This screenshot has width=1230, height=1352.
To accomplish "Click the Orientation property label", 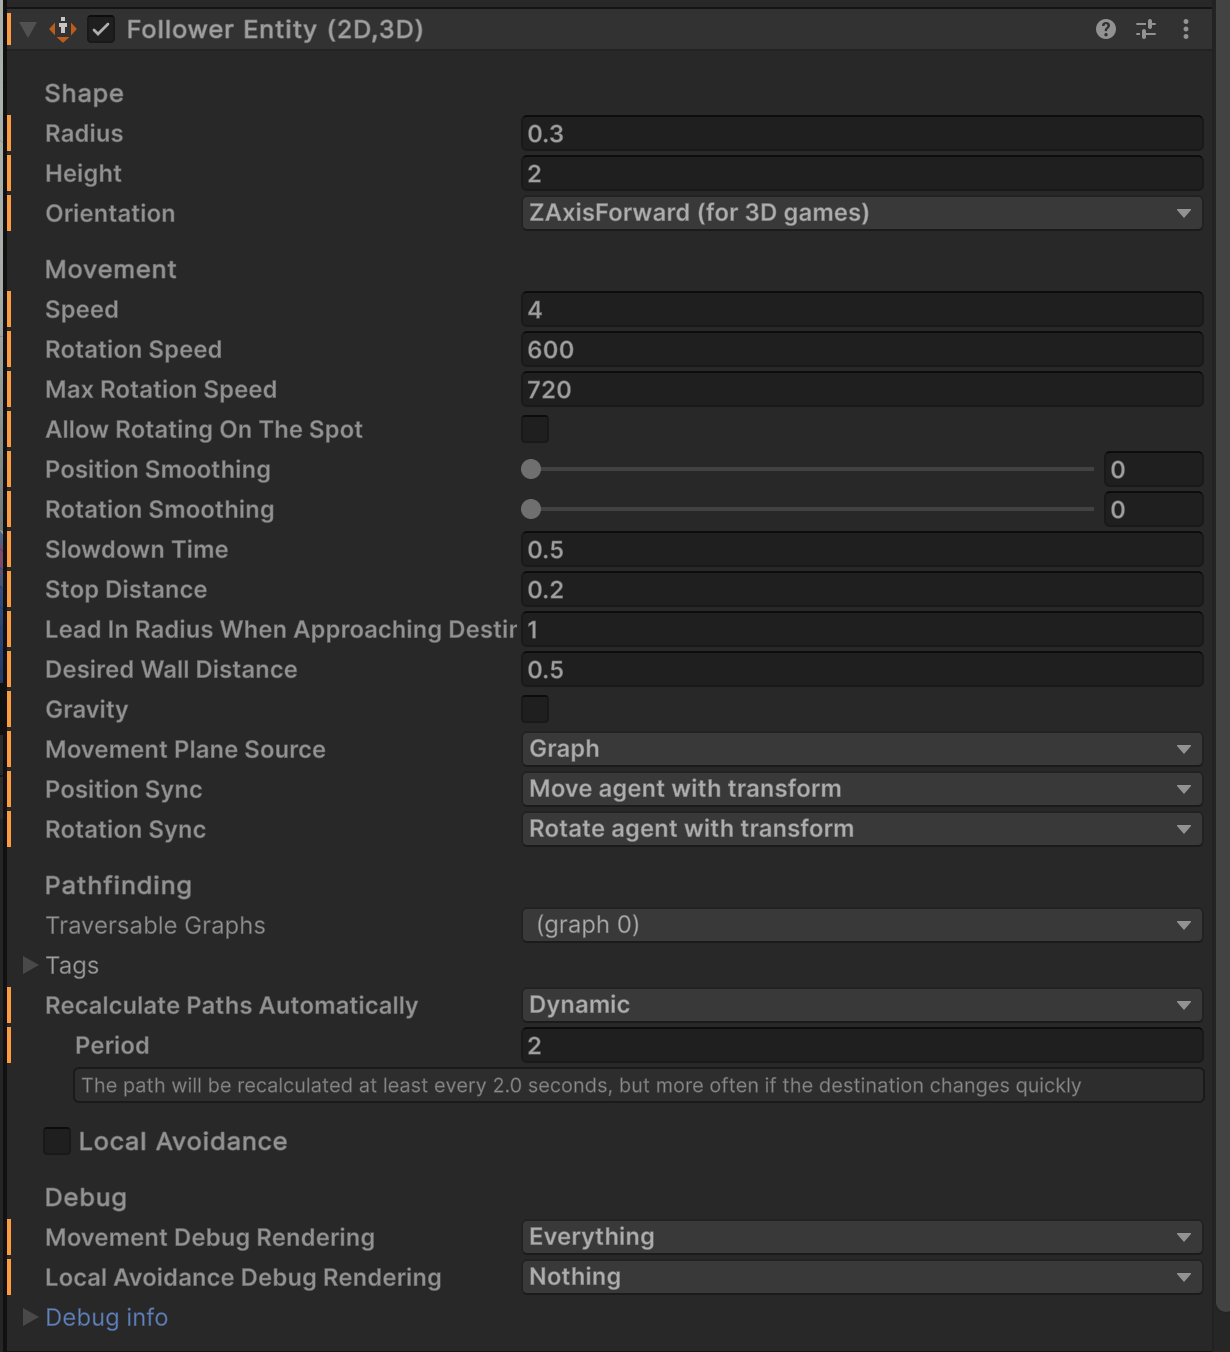I will pyautogui.click(x=110, y=213).
